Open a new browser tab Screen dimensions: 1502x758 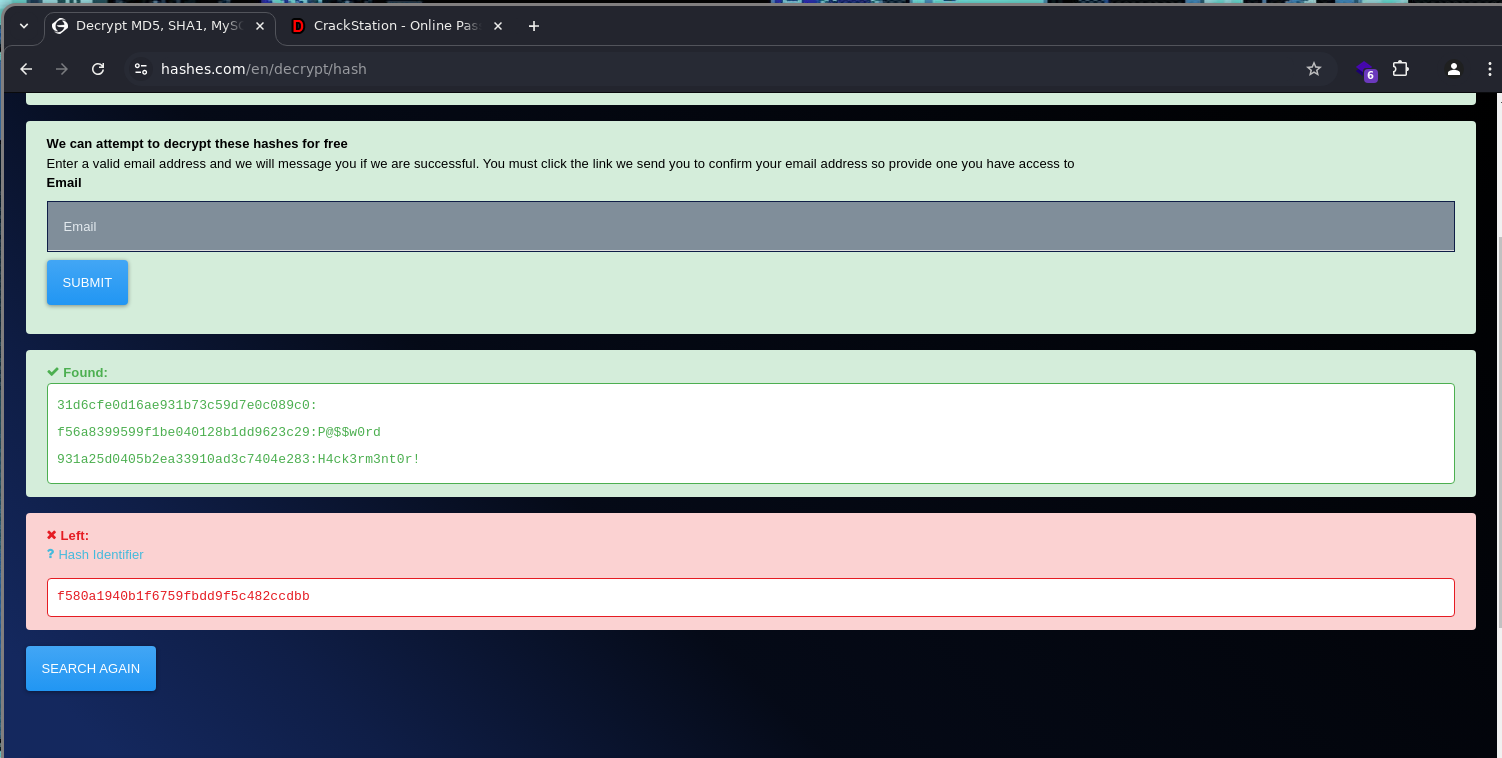(534, 26)
